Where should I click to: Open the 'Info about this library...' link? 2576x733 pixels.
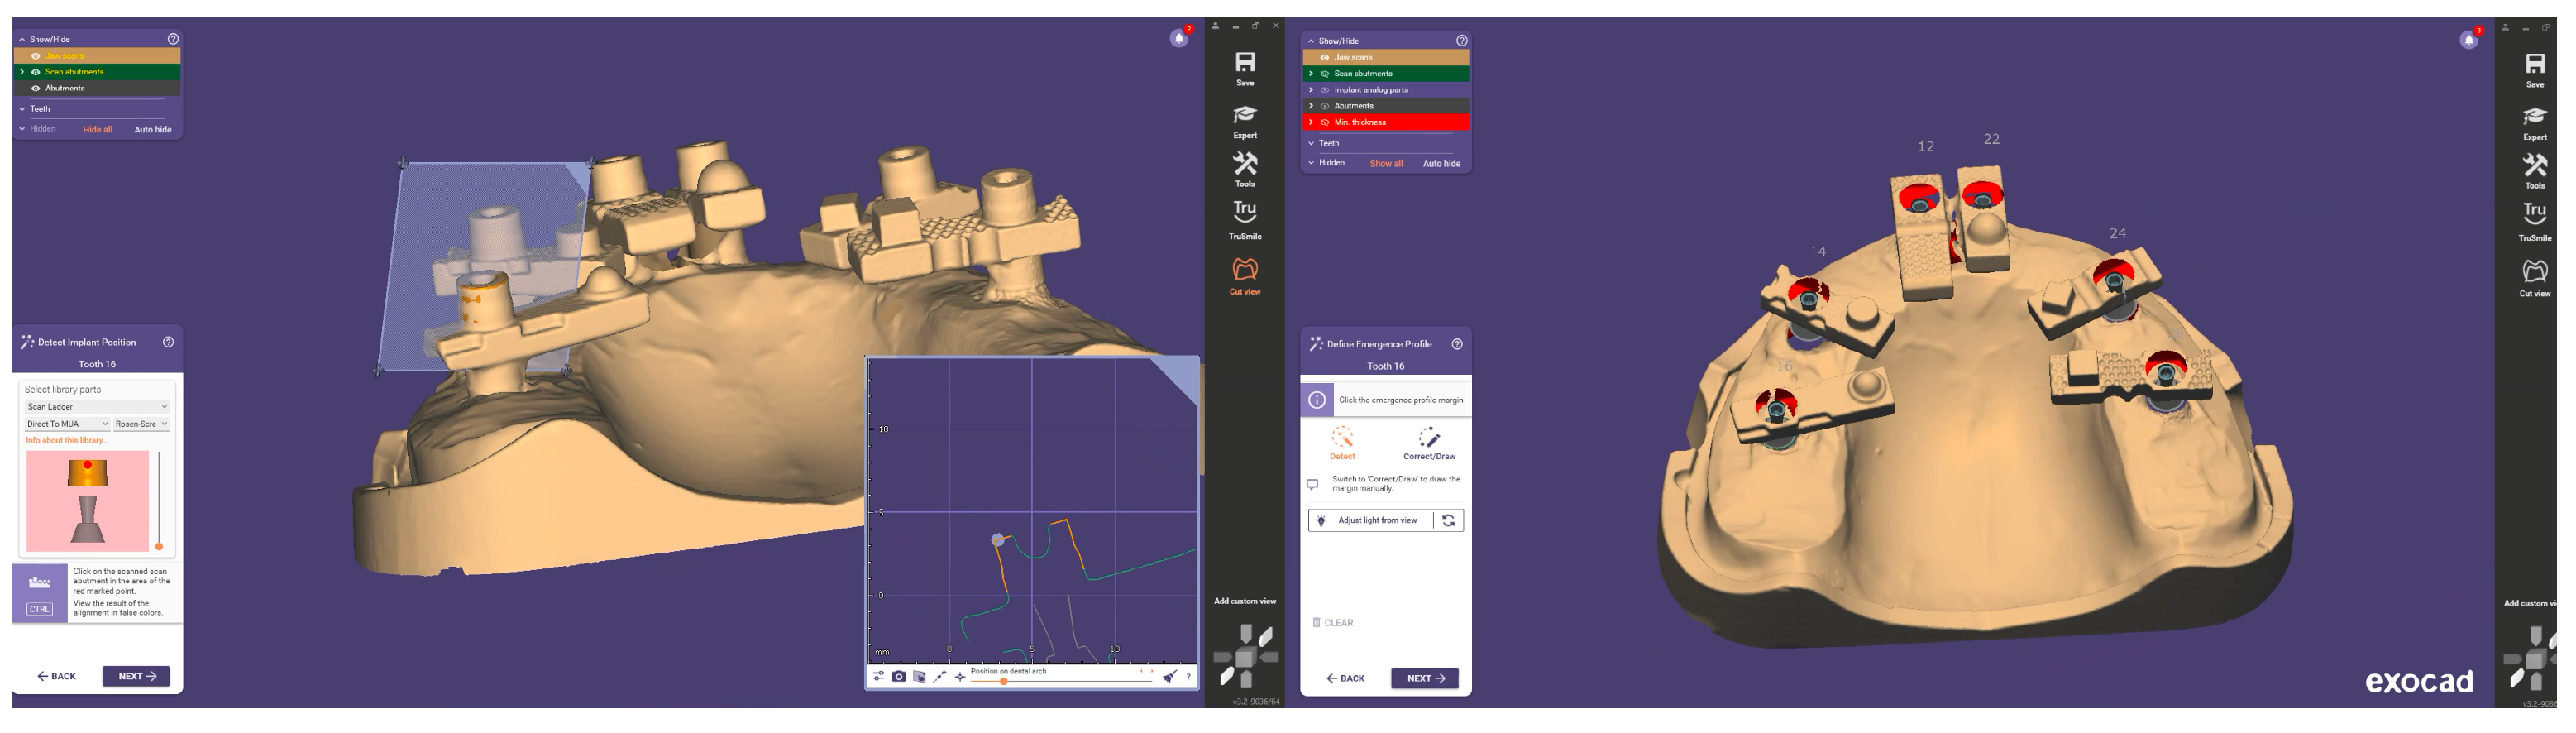(67, 441)
